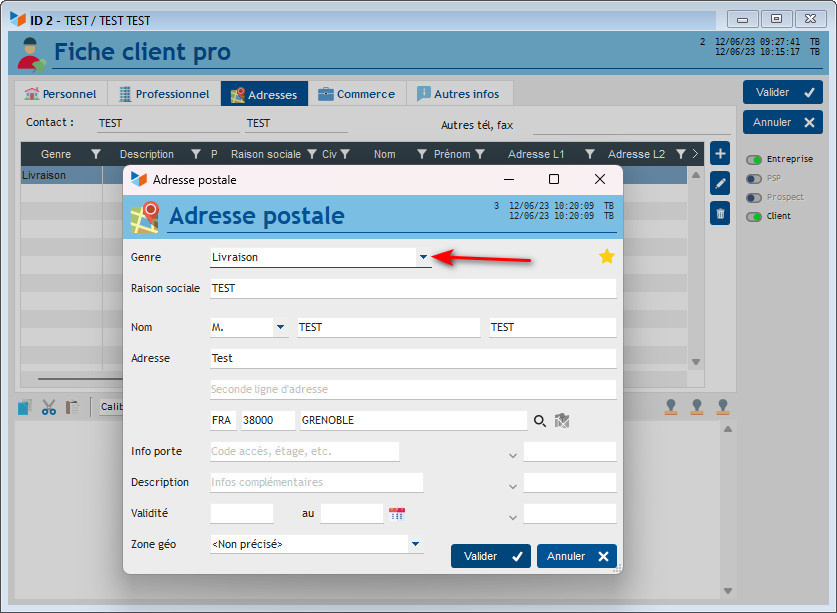This screenshot has width=837, height=613.
Task: Click the trash icon to delete the address
Action: [x=720, y=212]
